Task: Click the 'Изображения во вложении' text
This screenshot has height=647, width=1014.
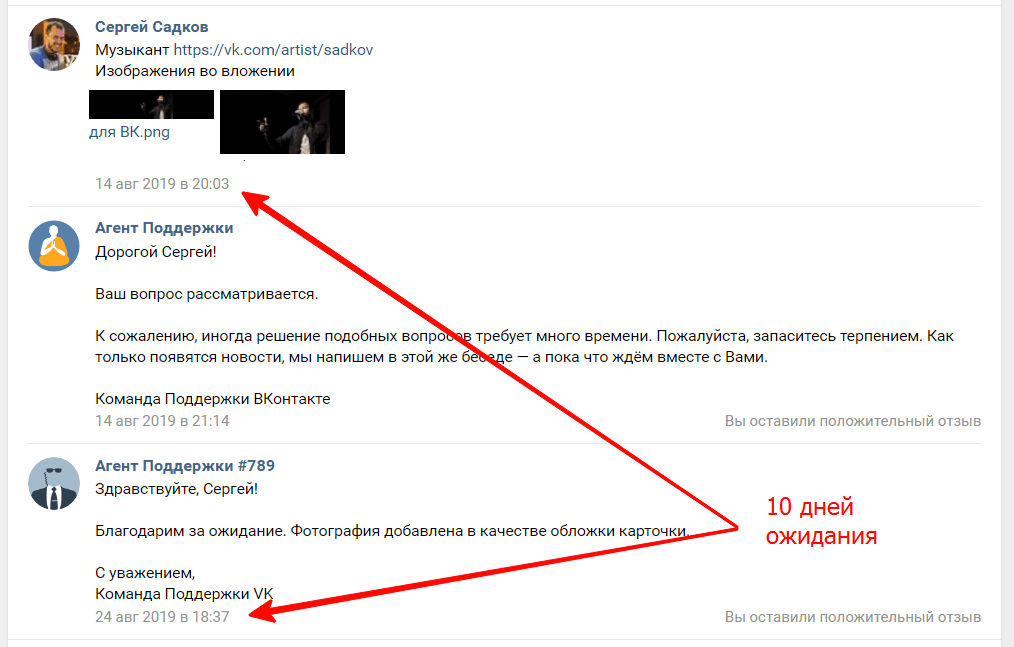Action: (195, 71)
